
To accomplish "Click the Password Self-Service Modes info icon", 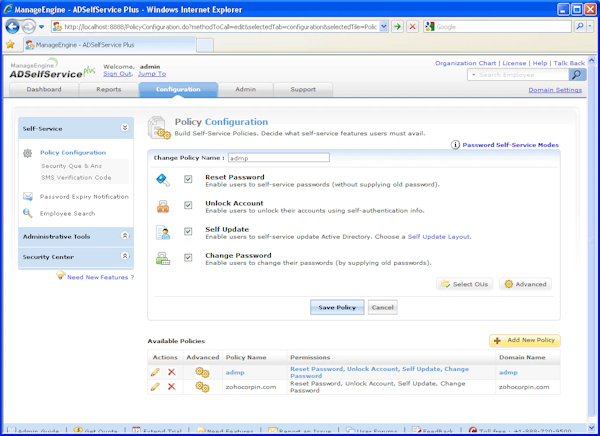I will point(455,145).
